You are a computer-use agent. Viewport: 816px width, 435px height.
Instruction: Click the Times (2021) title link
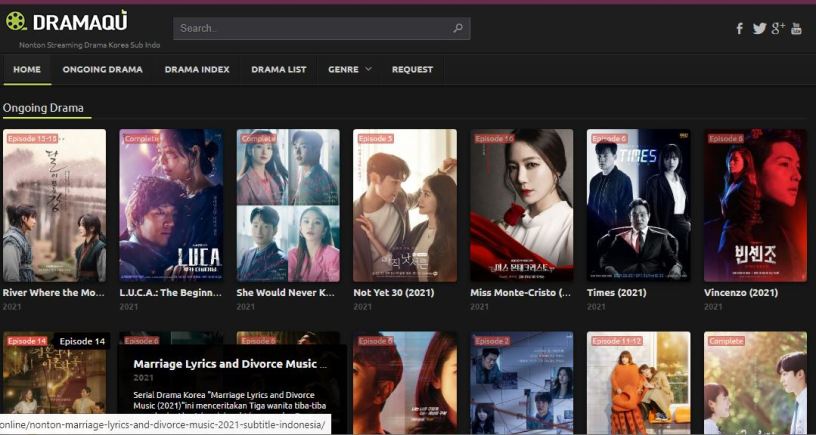coord(617,292)
